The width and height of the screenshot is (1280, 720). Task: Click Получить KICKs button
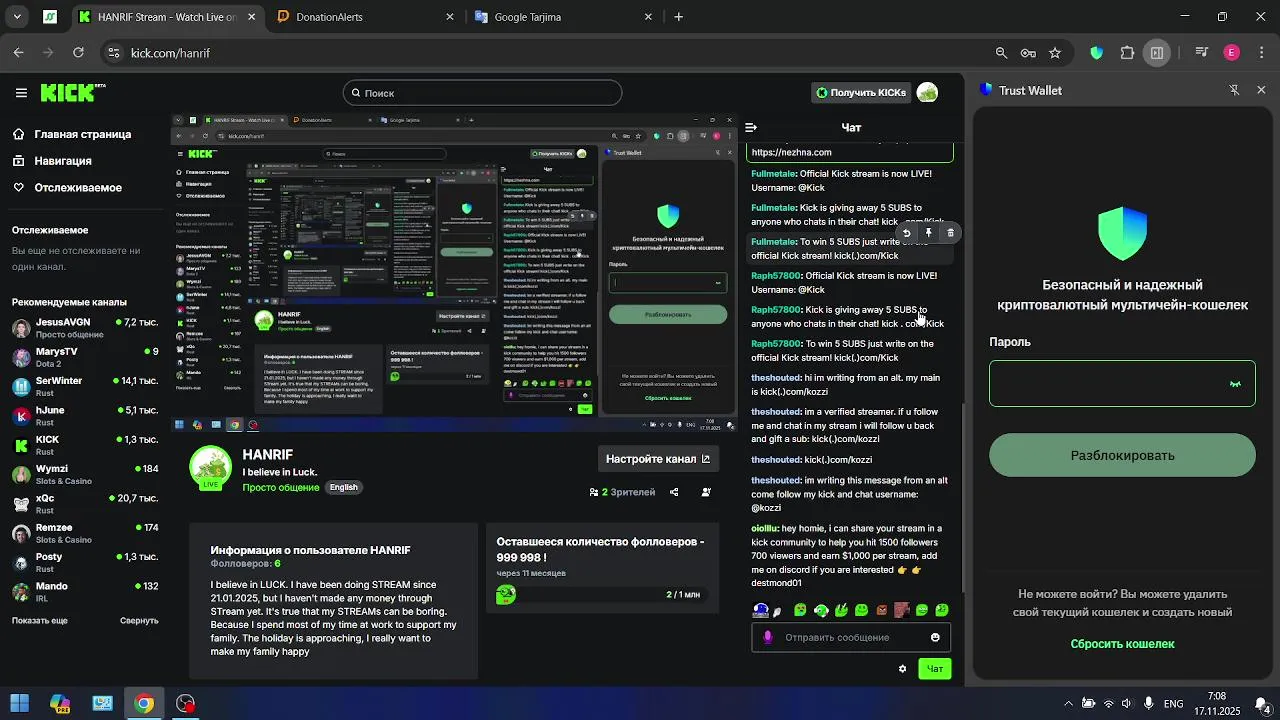point(861,93)
